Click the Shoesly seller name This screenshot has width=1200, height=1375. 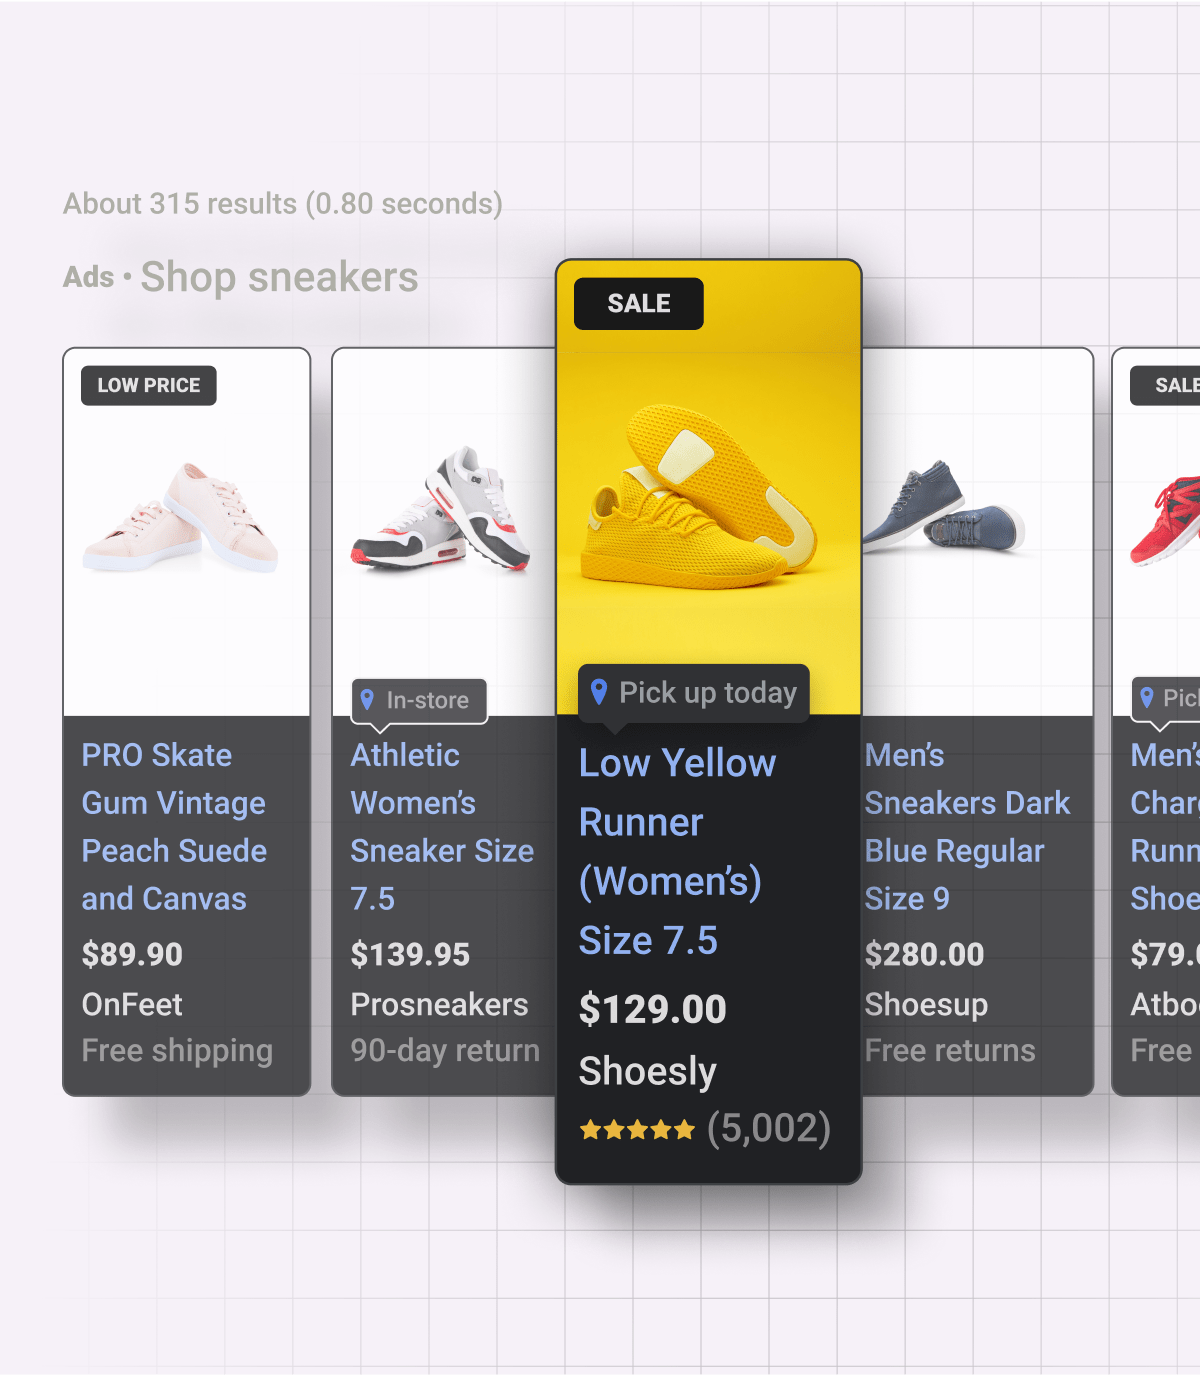(647, 1071)
